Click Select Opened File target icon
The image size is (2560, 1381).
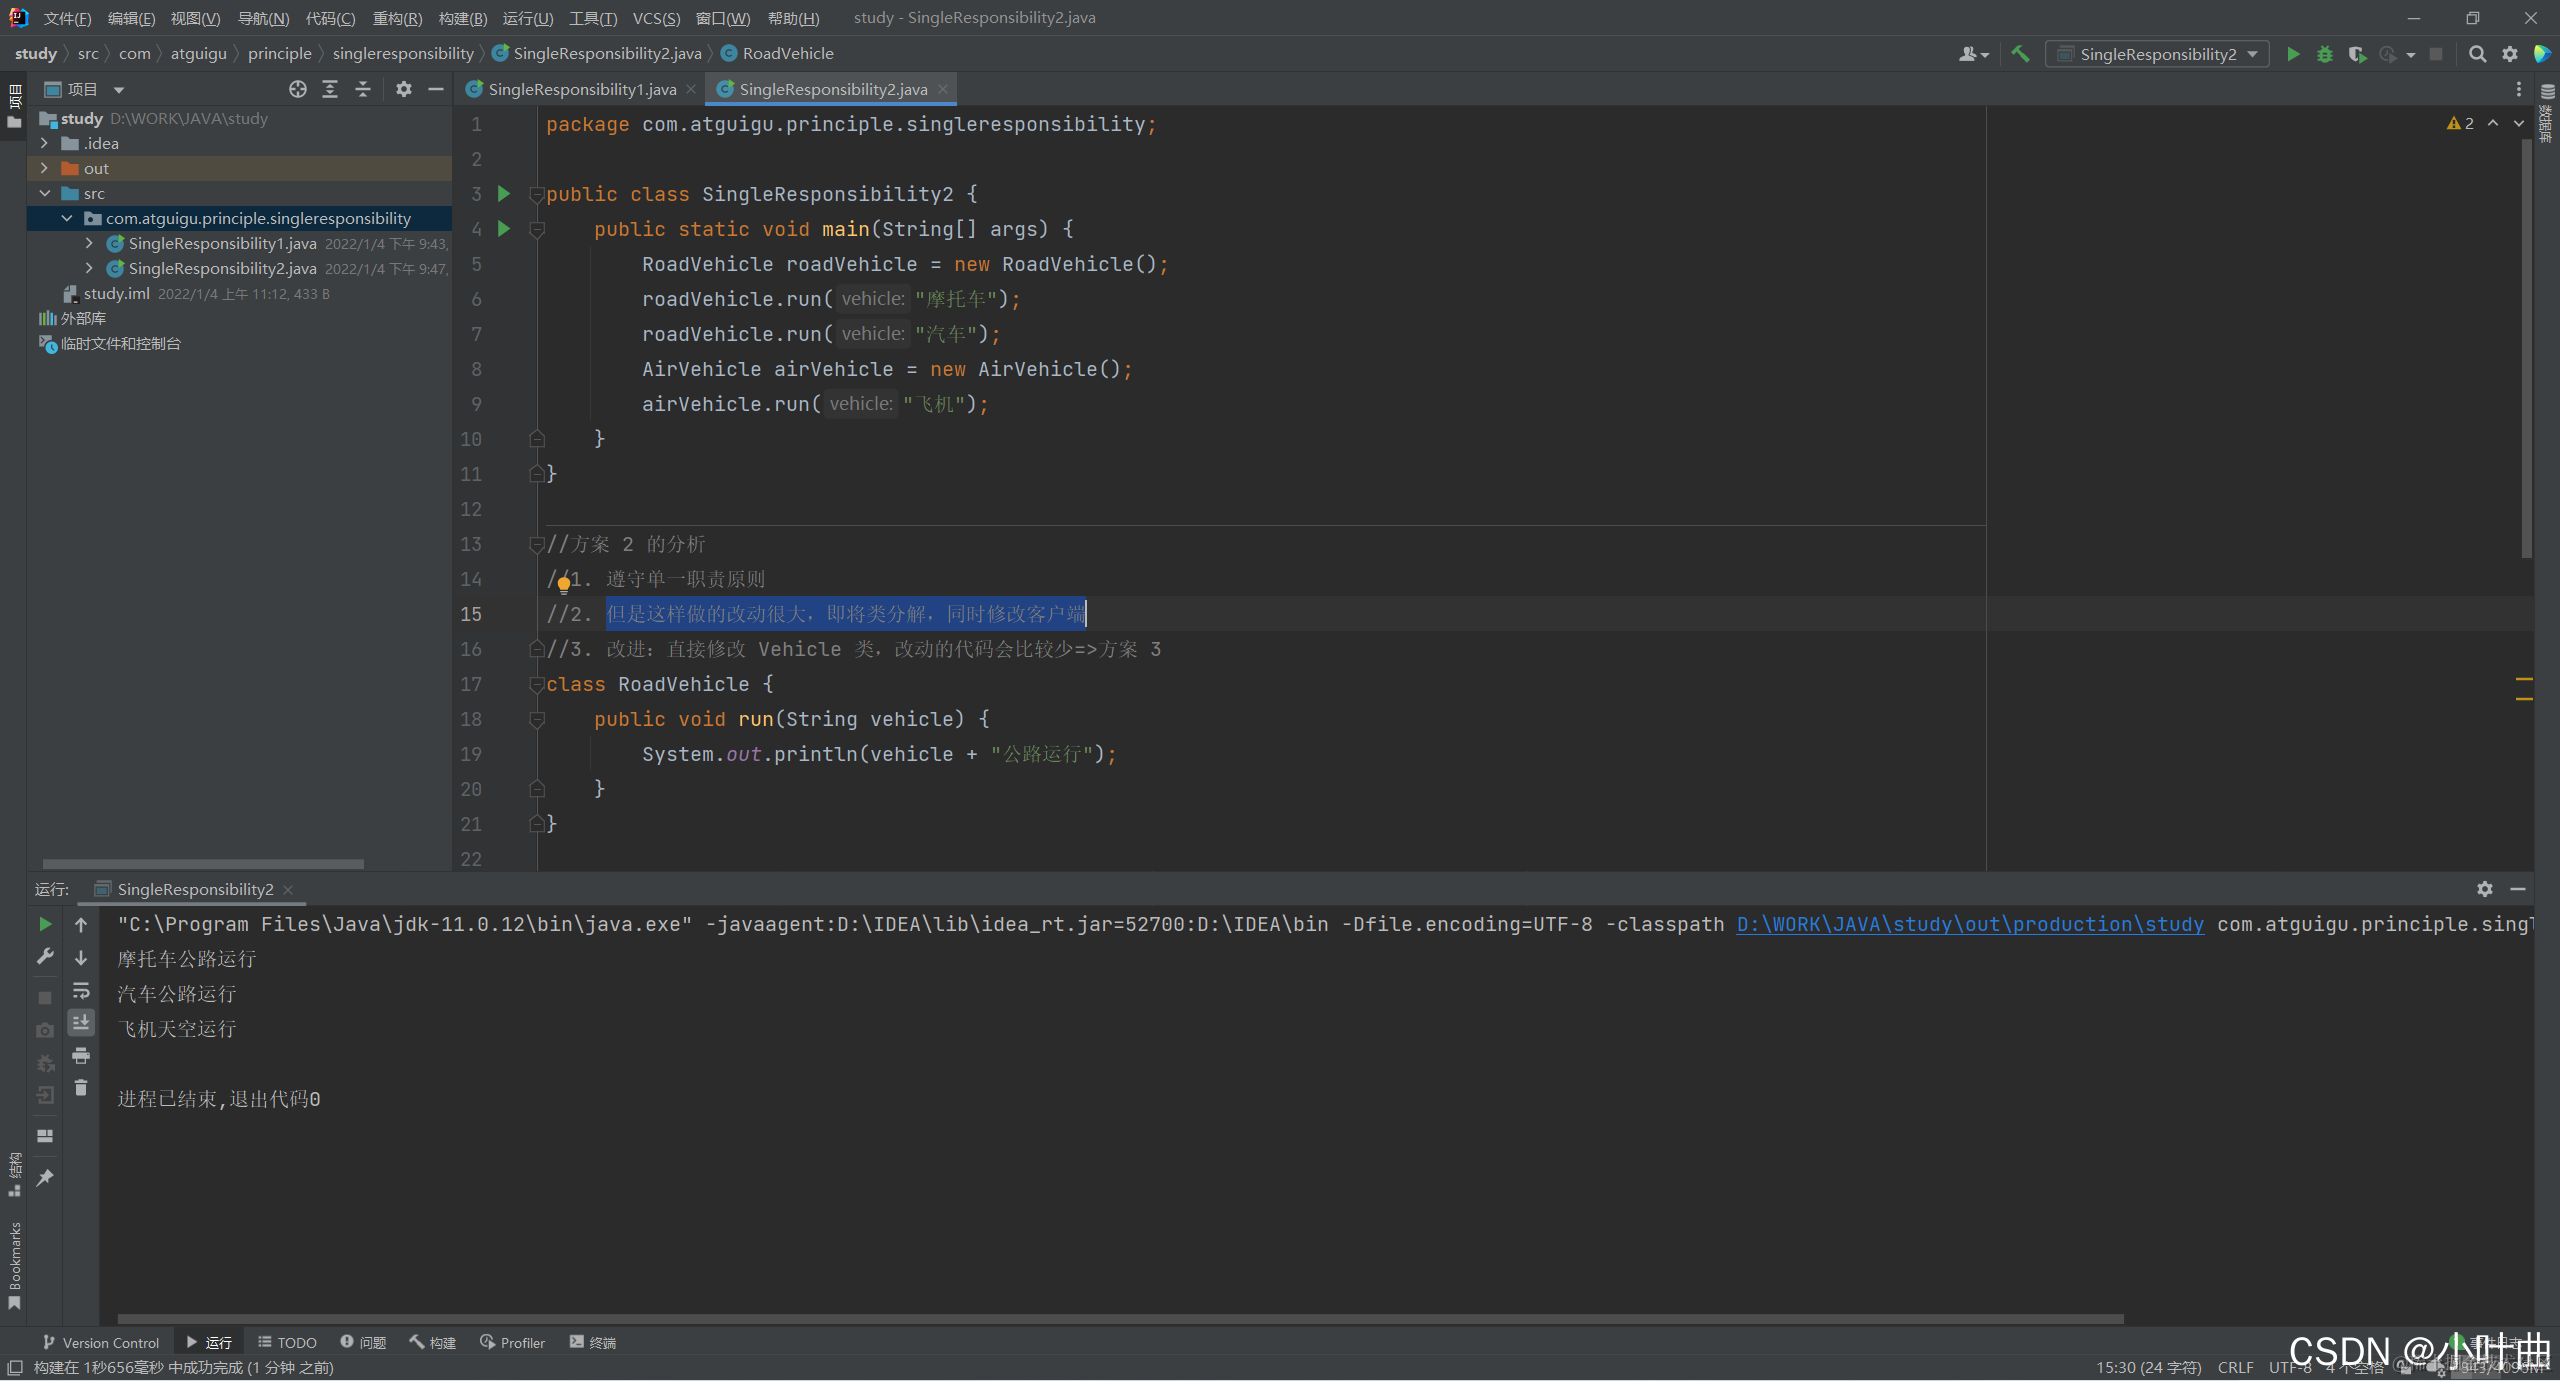(297, 89)
